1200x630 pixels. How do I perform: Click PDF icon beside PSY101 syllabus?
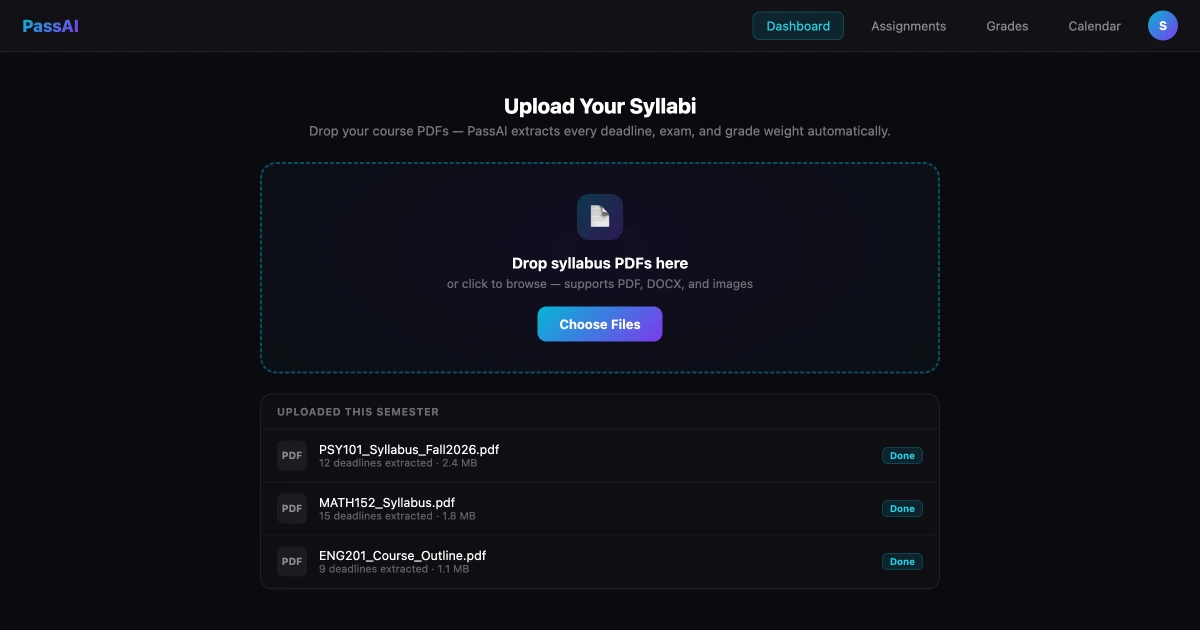point(292,455)
